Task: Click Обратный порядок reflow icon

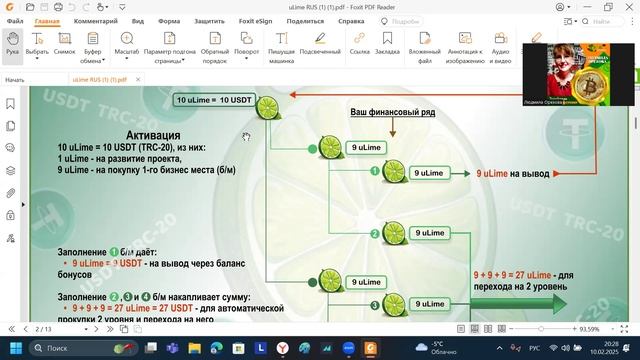Action: tap(215, 47)
